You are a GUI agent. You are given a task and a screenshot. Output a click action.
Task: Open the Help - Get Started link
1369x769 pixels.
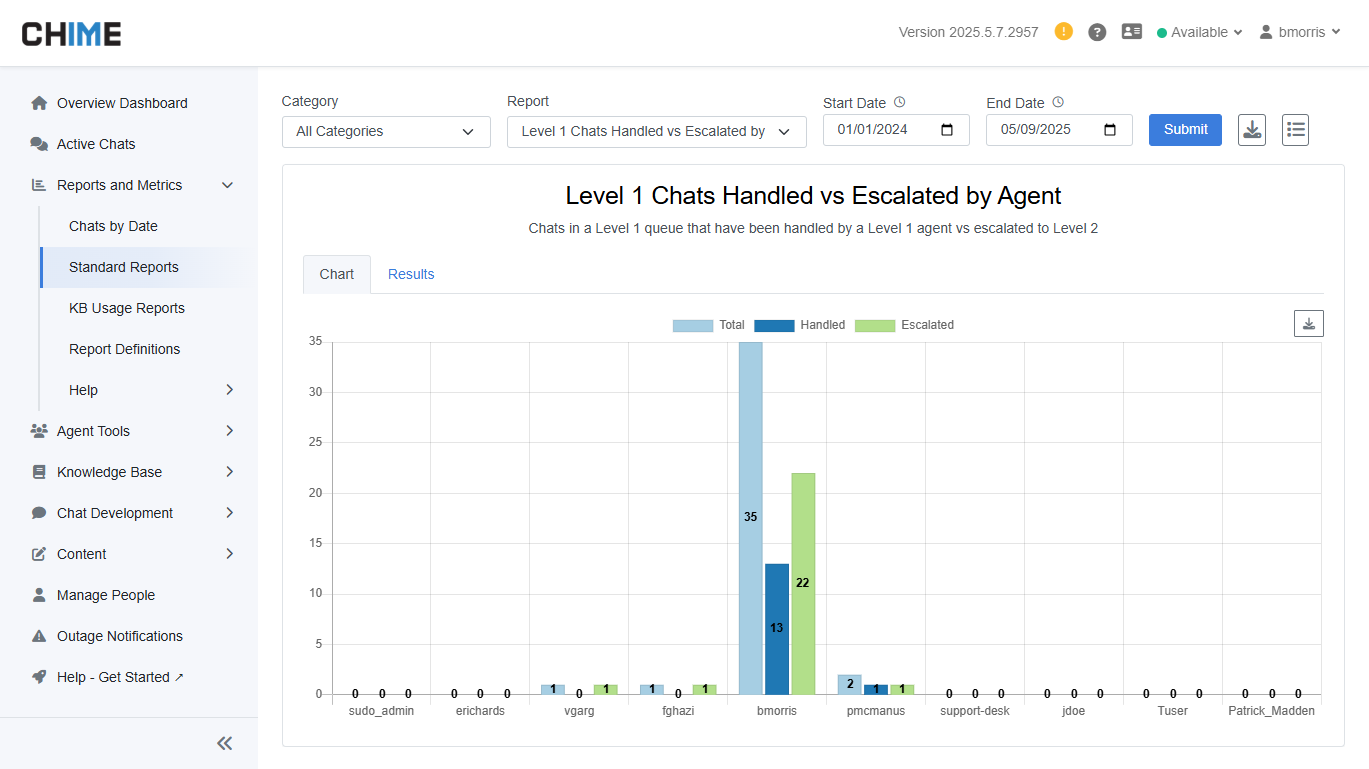[x=113, y=677]
